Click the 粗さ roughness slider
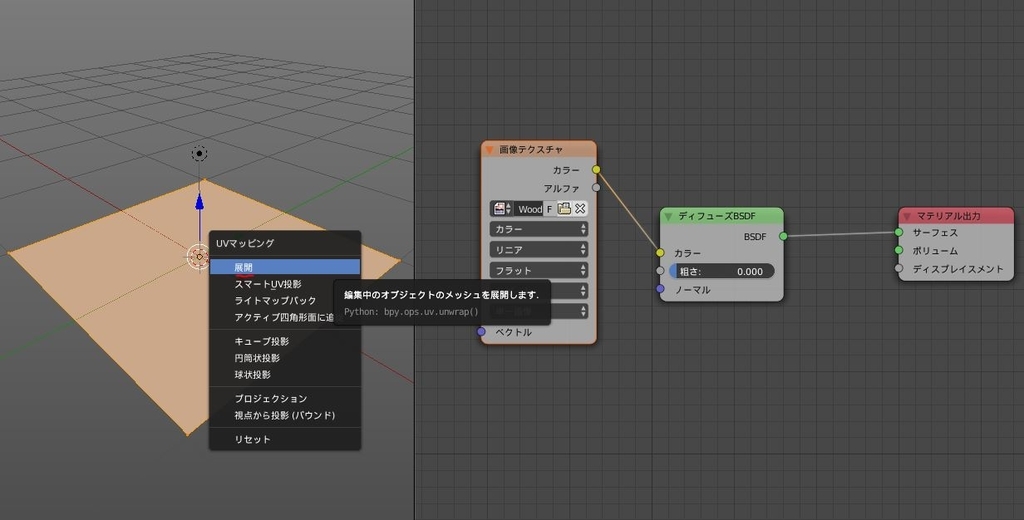The height and width of the screenshot is (520, 1024). pyautogui.click(x=722, y=271)
